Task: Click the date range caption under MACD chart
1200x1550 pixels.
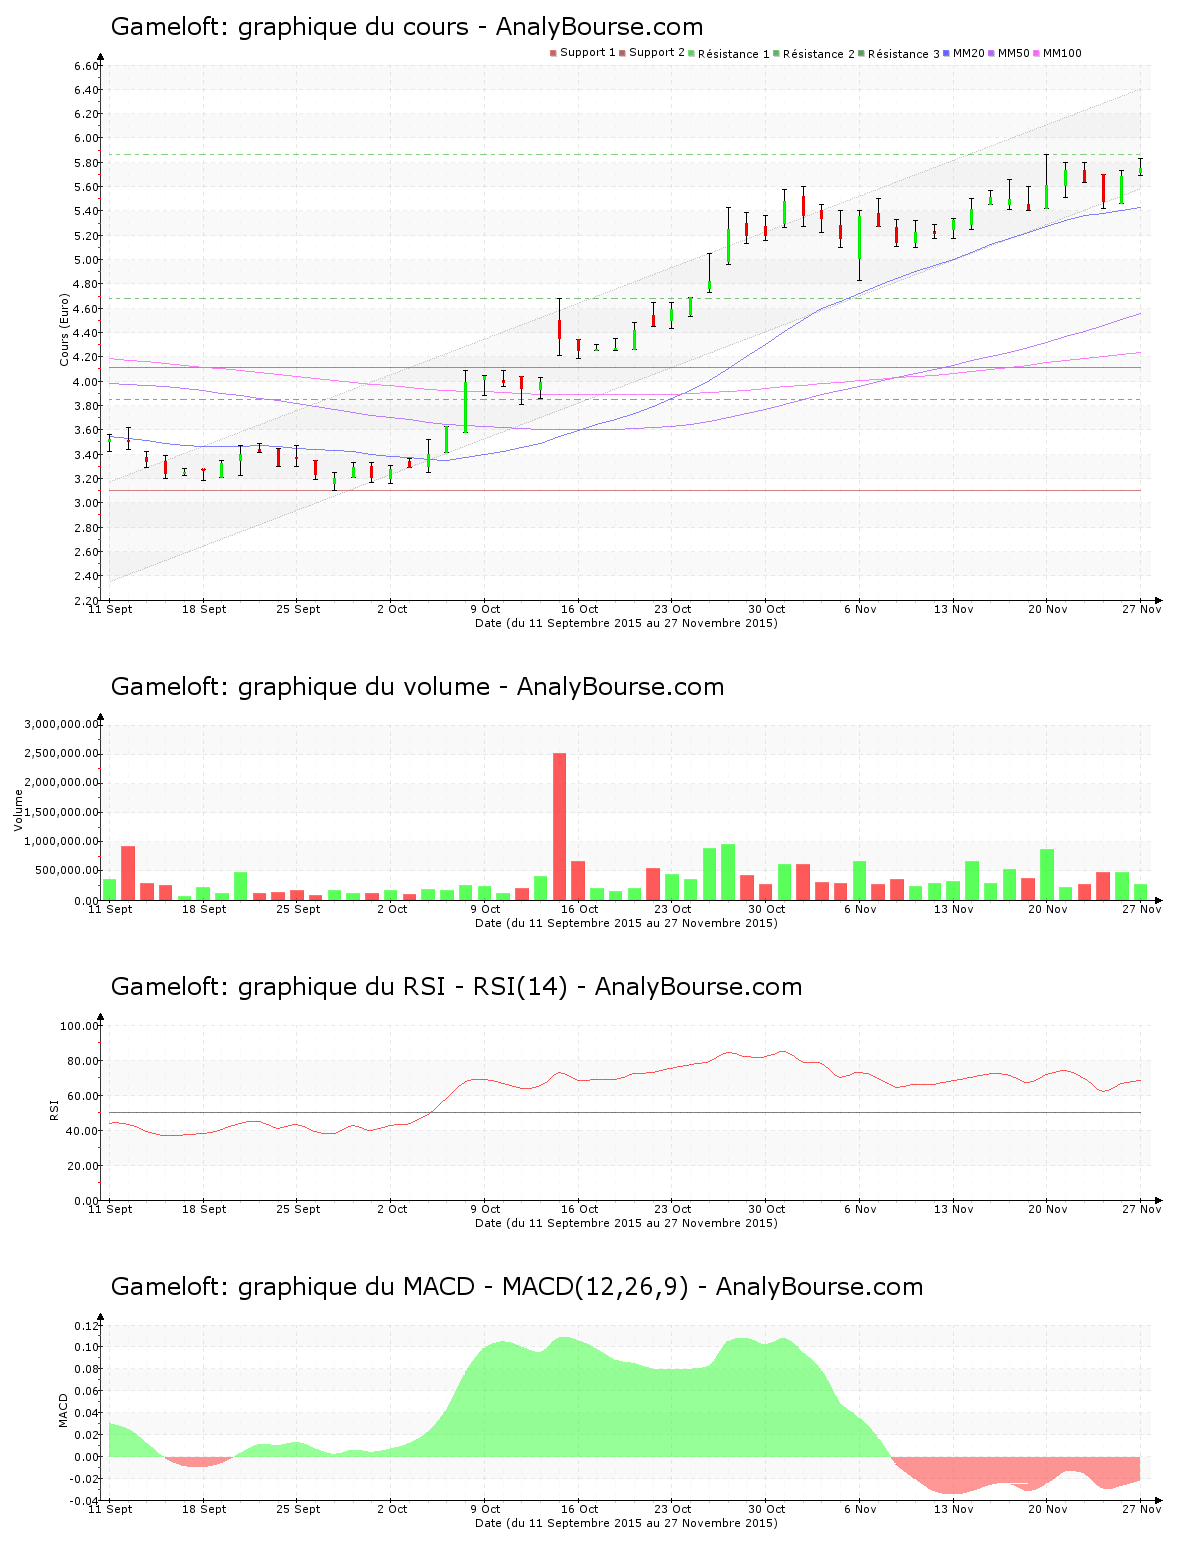Action: 626,1523
